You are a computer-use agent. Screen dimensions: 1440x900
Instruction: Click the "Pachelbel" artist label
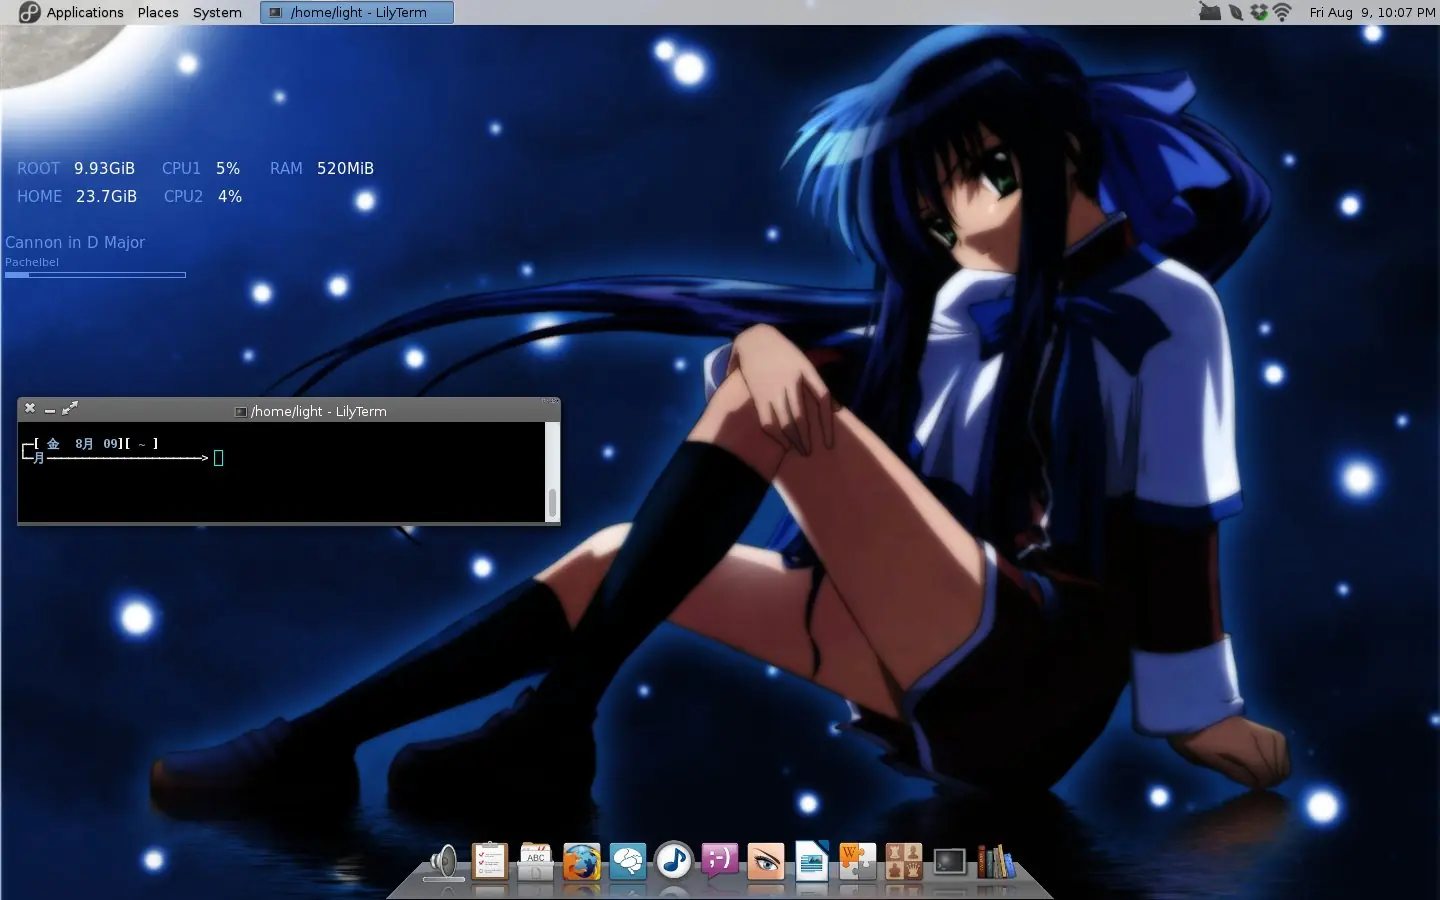pyautogui.click(x=32, y=262)
